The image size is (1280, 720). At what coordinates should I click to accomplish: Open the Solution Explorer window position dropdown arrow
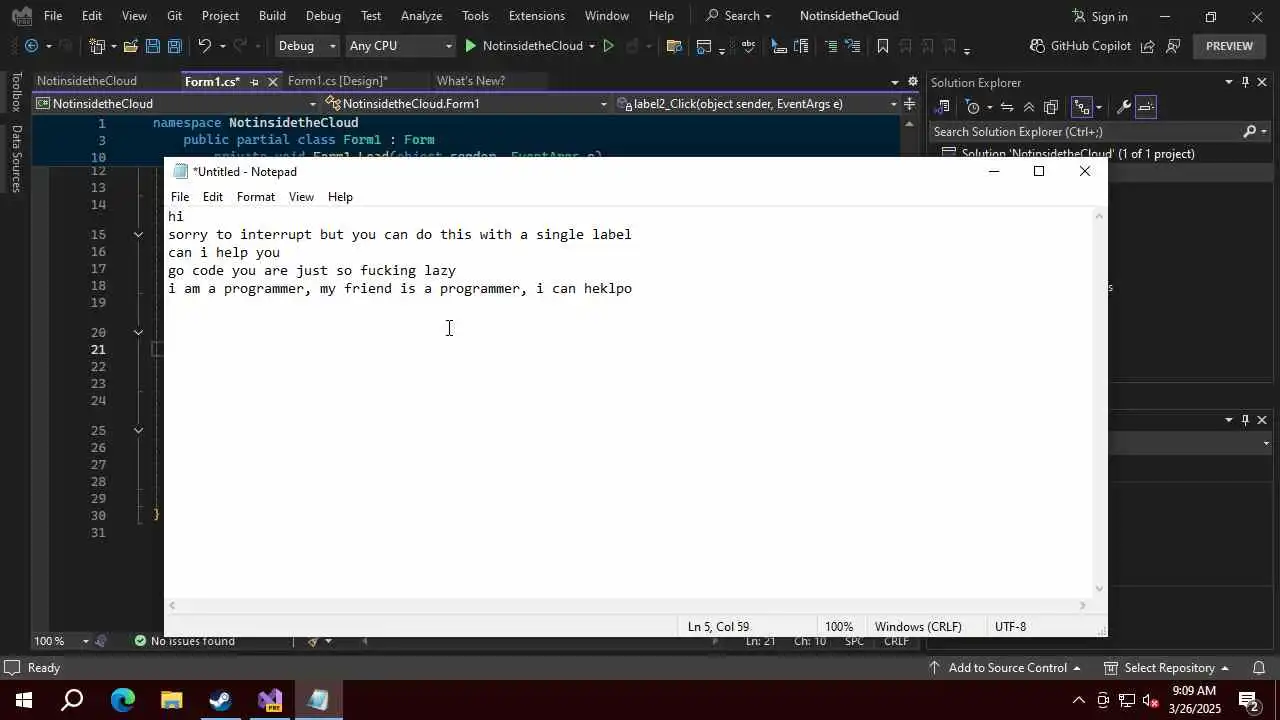click(1229, 82)
